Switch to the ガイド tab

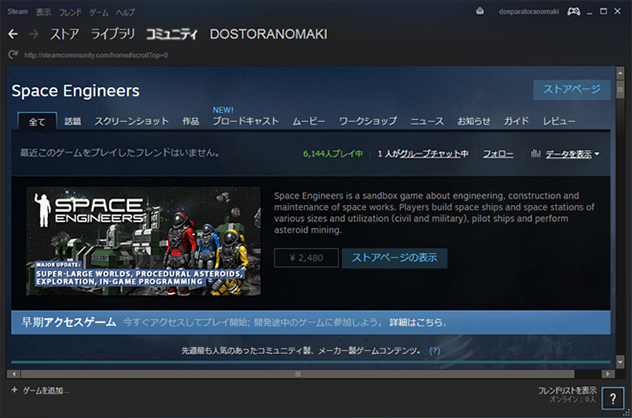516,121
